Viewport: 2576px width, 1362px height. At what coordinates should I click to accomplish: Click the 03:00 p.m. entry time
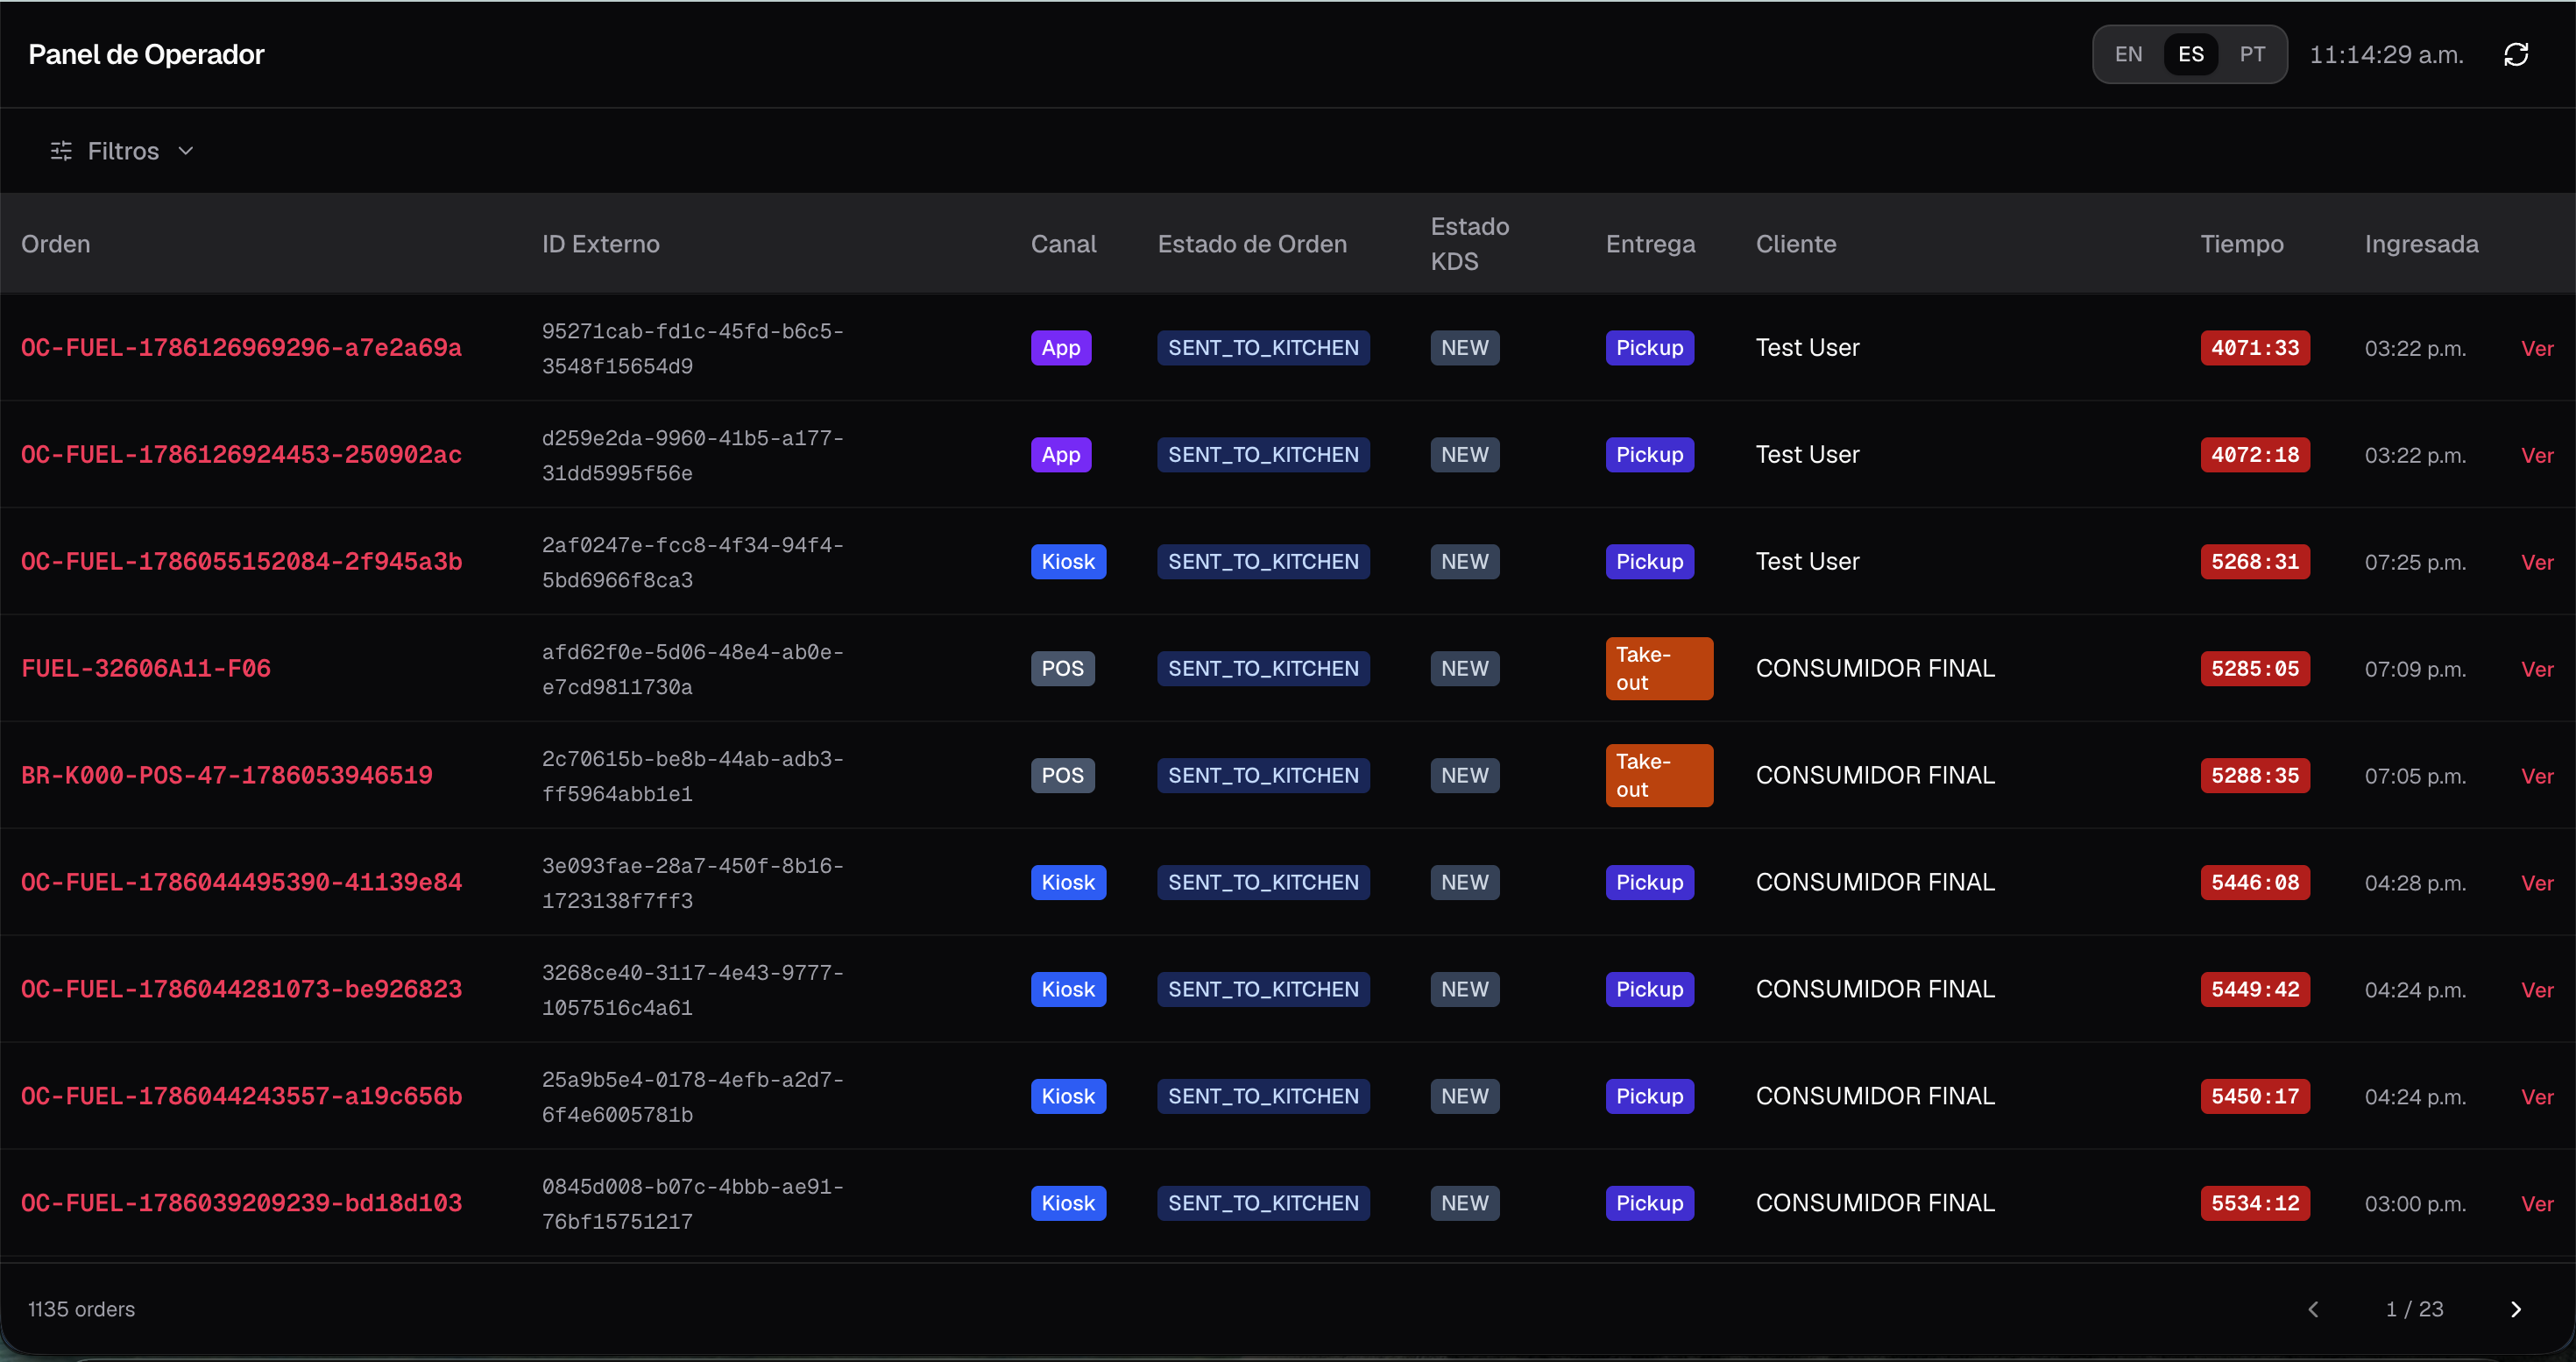pyautogui.click(x=2415, y=1204)
